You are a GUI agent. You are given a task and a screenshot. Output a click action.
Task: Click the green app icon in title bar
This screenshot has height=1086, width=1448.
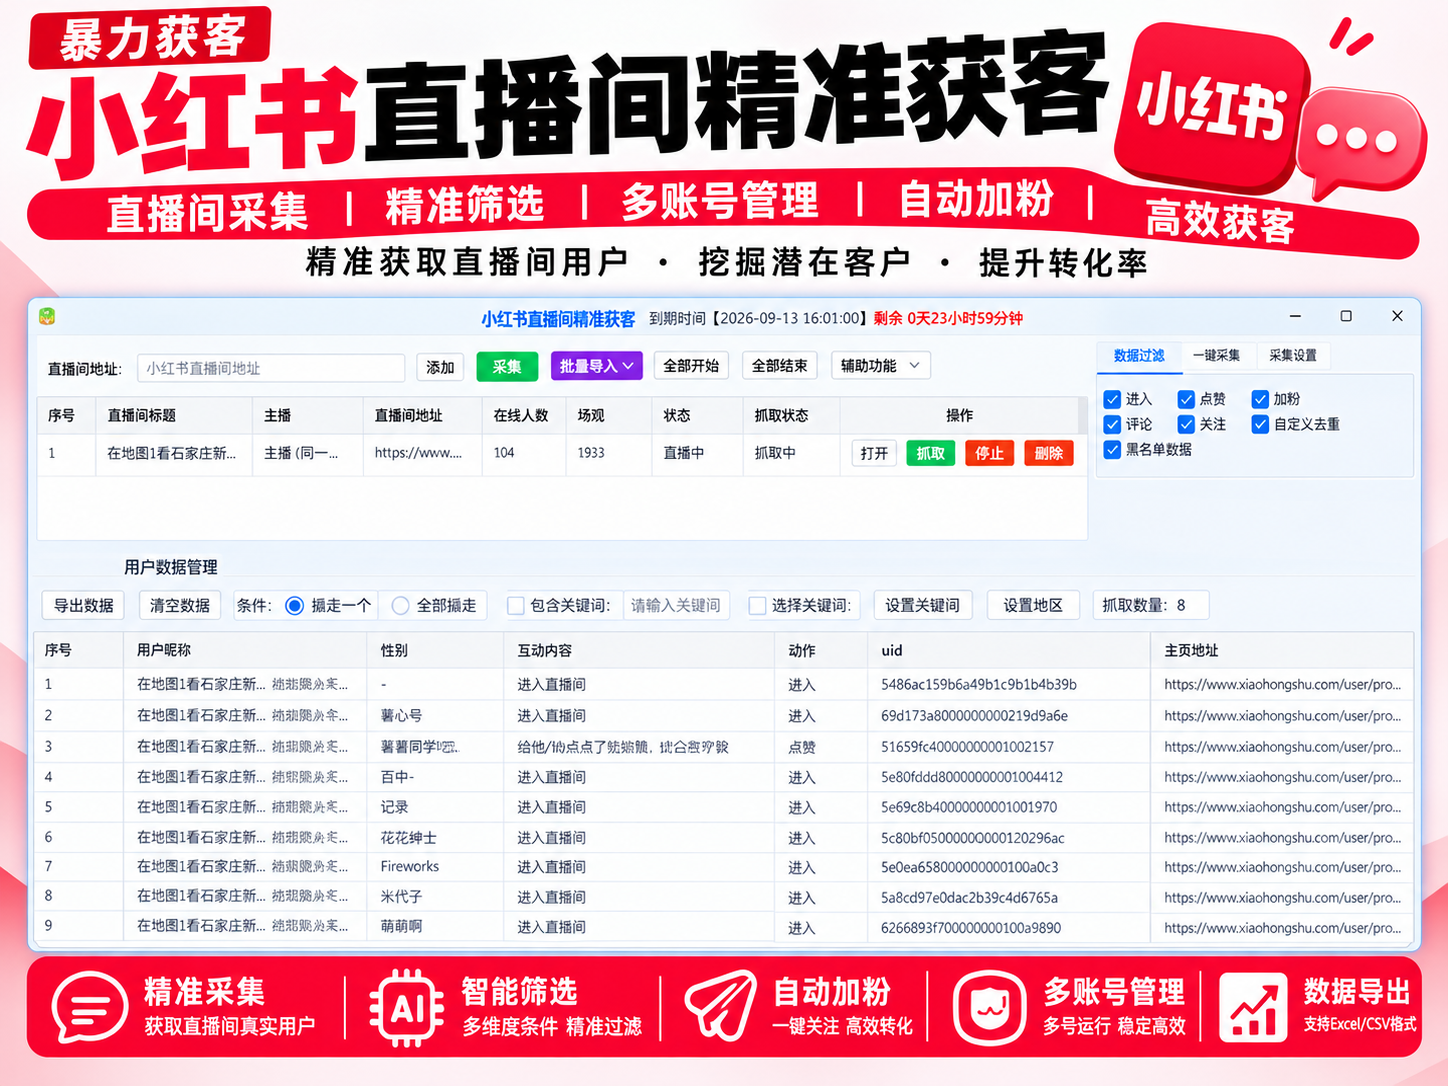(x=47, y=317)
